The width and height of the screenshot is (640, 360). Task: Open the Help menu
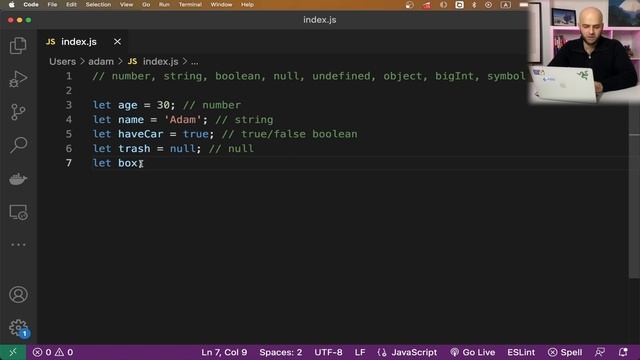click(247, 4)
